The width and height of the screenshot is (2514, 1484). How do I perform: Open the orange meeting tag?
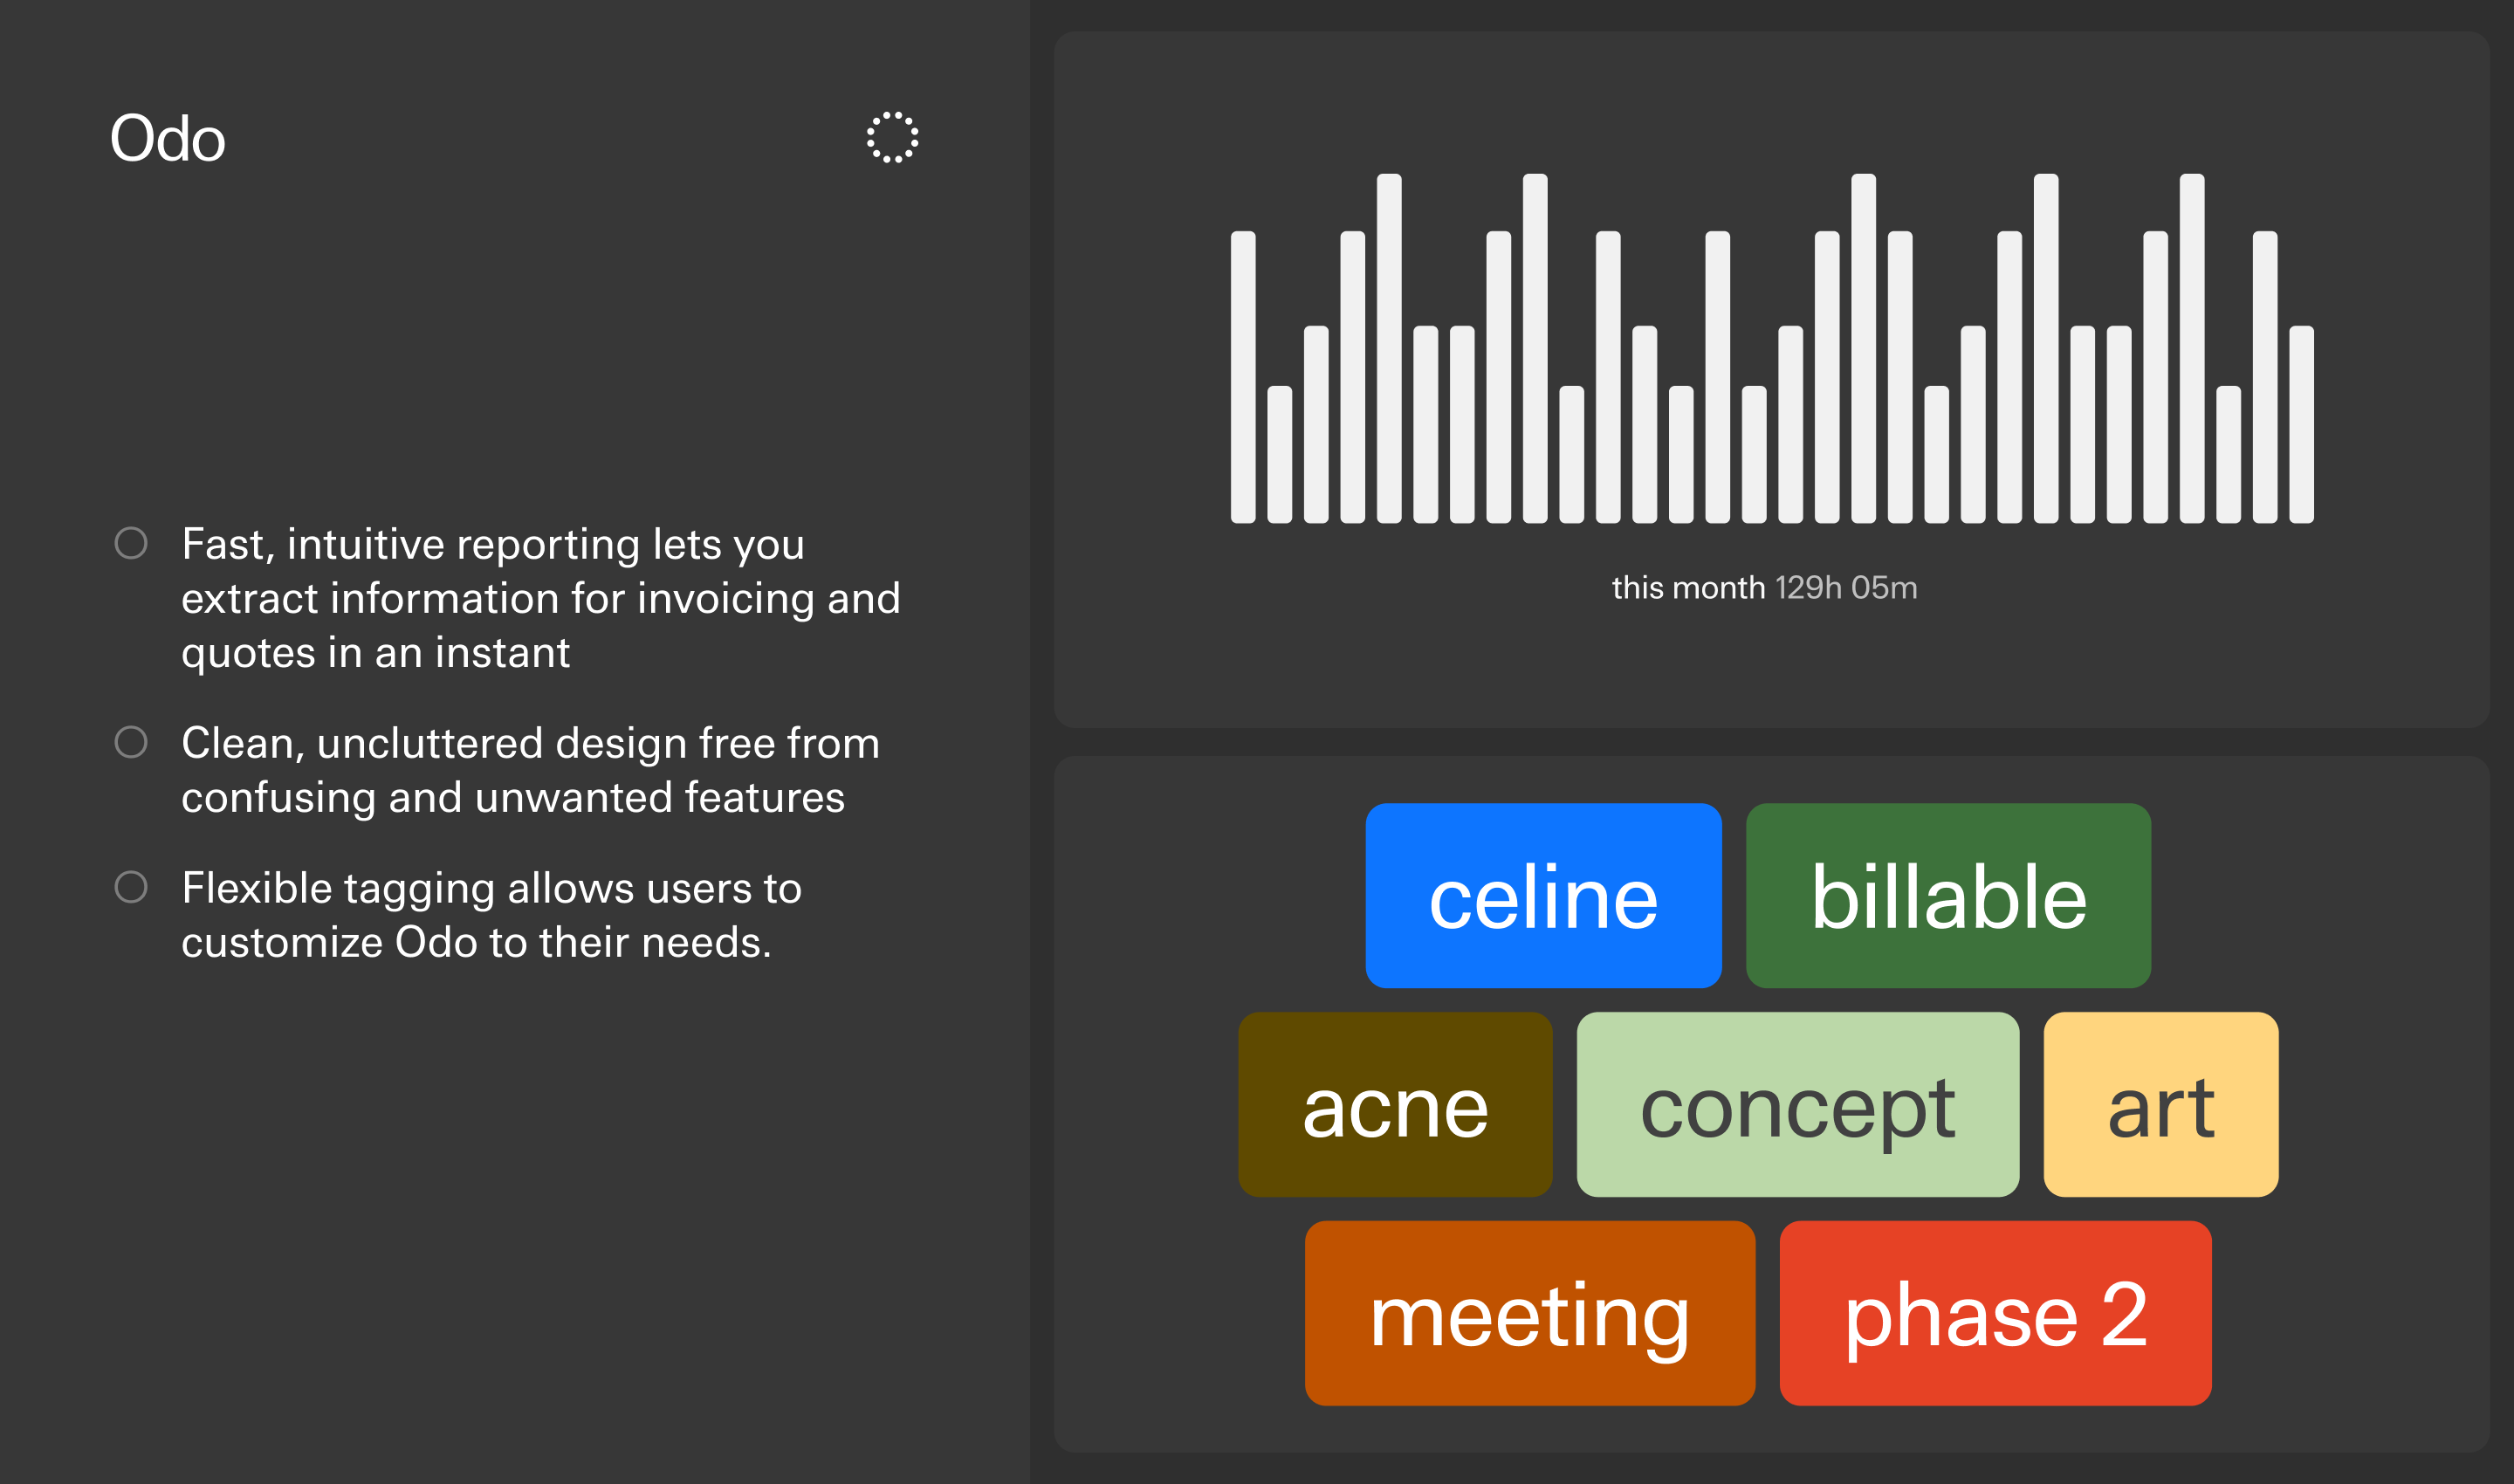[x=1530, y=1313]
